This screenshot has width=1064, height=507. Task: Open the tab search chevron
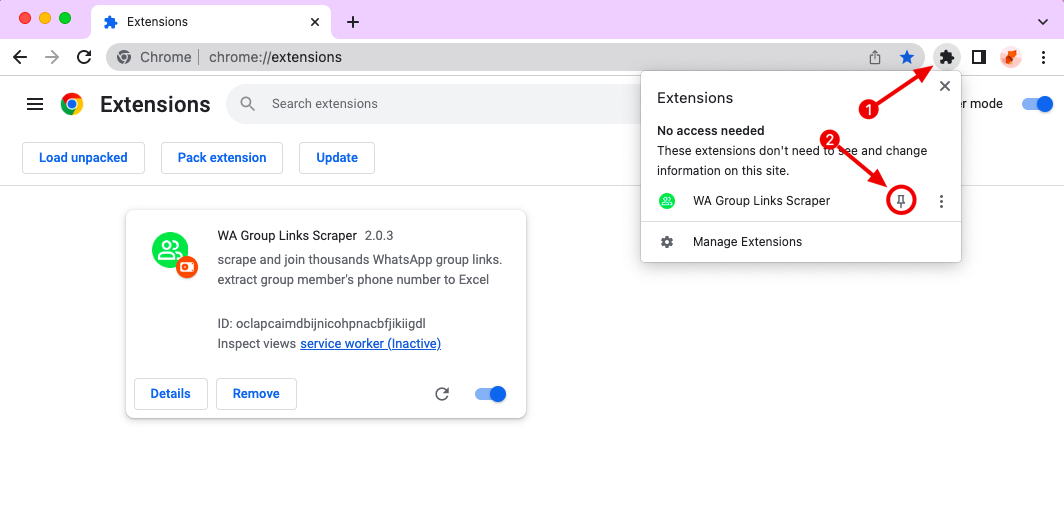pyautogui.click(x=1043, y=22)
